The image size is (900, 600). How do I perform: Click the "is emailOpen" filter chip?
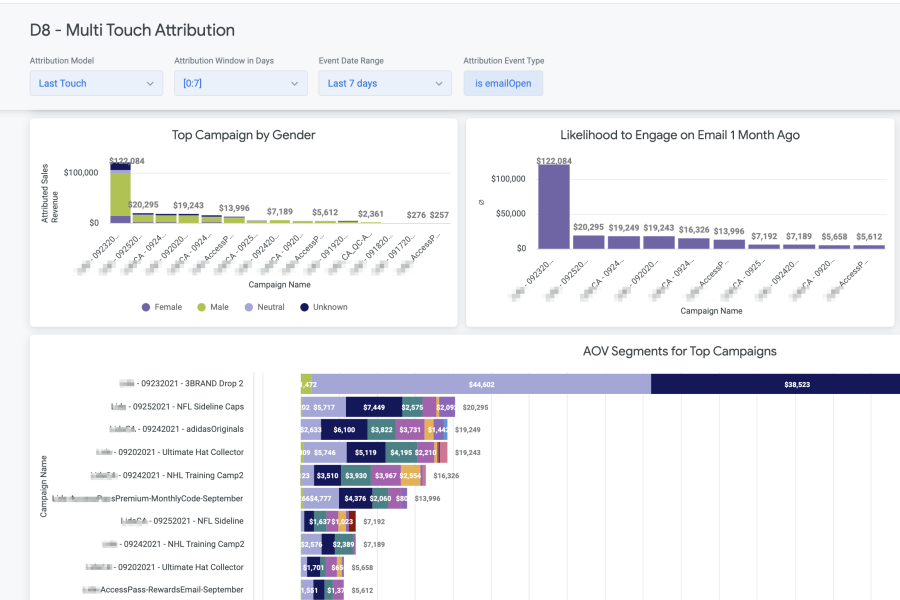tap(502, 83)
